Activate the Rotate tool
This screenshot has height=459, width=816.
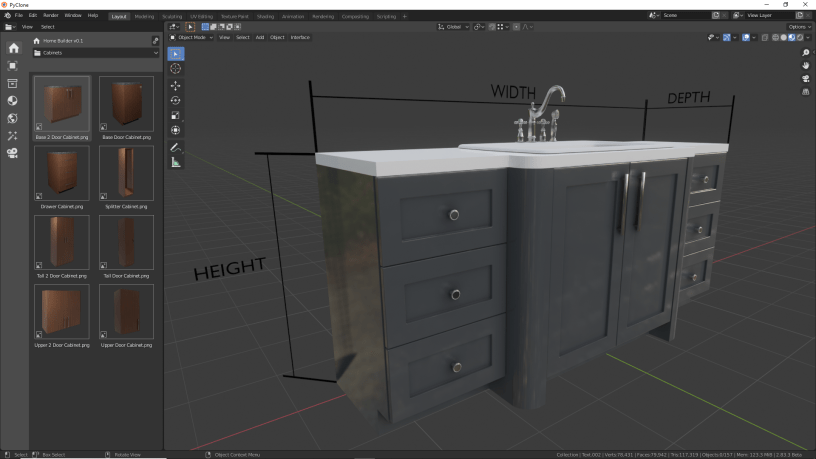176,100
